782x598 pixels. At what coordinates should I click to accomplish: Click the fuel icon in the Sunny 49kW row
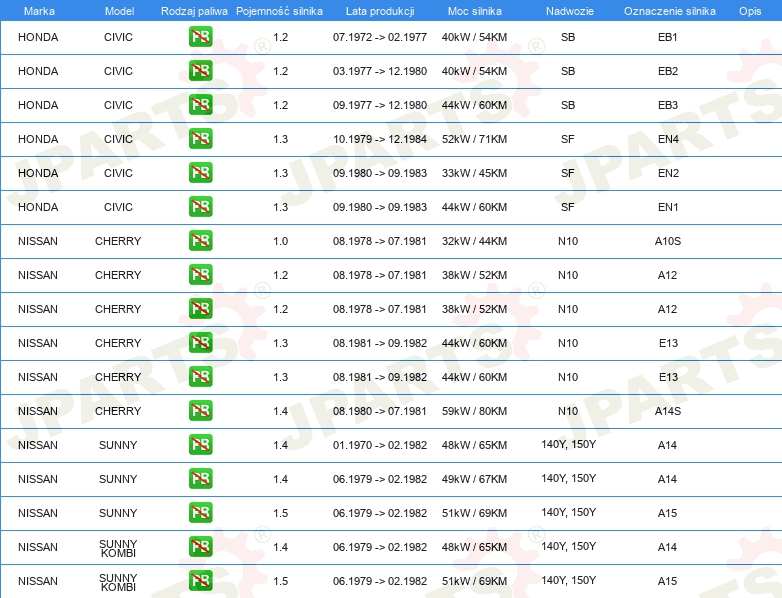click(200, 478)
